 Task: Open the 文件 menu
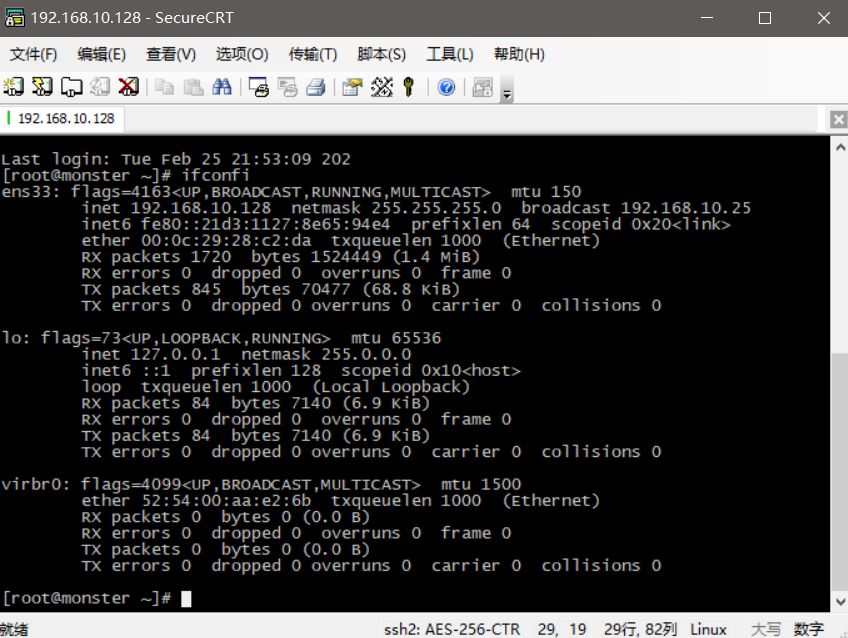point(32,54)
